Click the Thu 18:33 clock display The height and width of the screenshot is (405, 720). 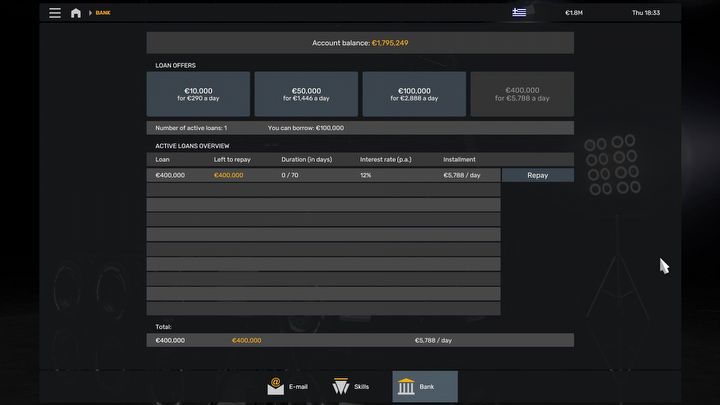tap(646, 13)
